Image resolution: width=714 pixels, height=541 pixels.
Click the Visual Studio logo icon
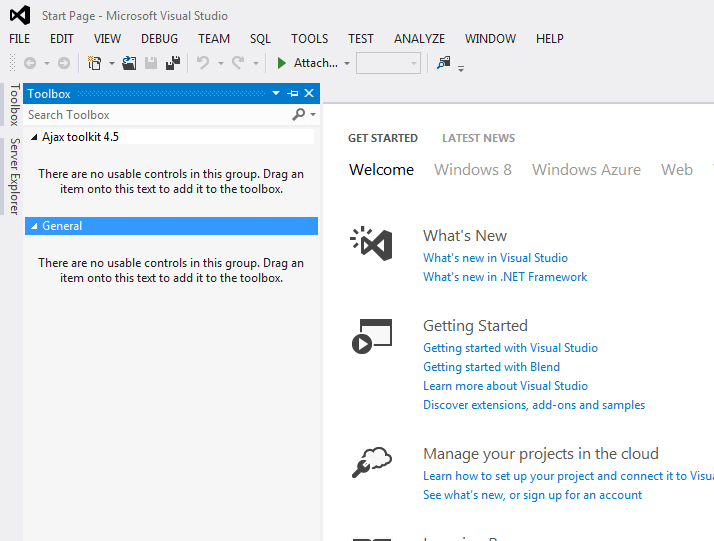click(x=20, y=15)
